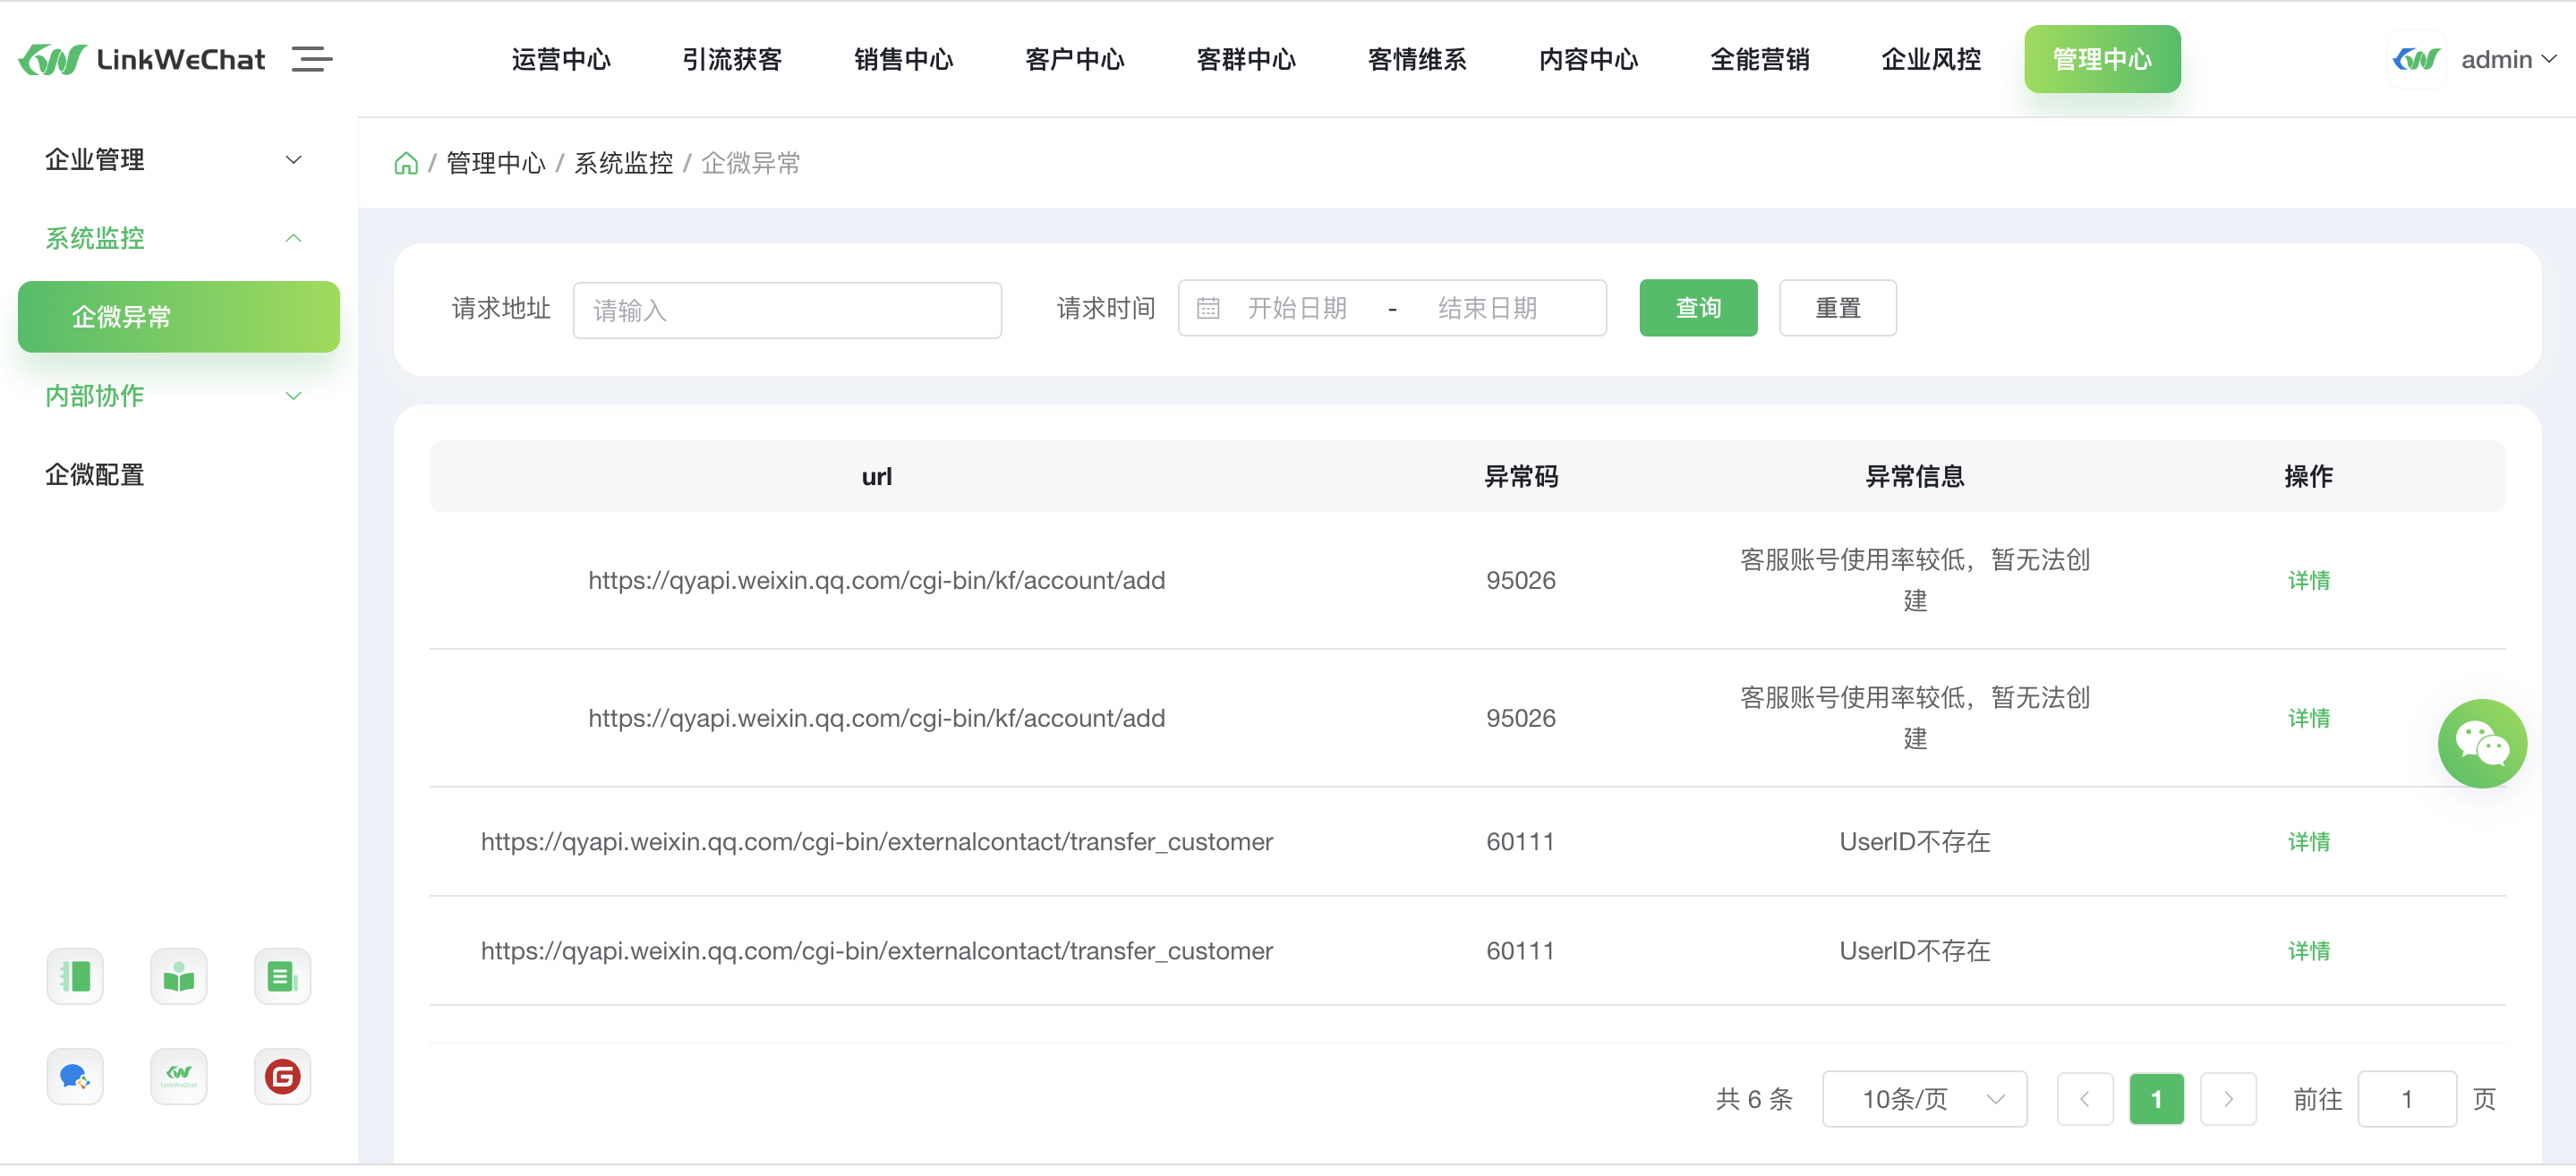Click the green document with pen icon
Image resolution: width=2576 pixels, height=1176 pixels.
pyautogui.click(x=282, y=976)
